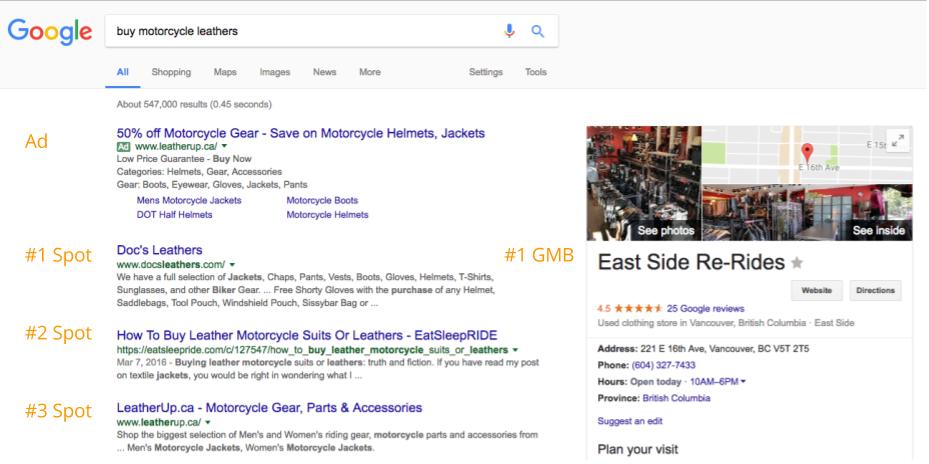The height and width of the screenshot is (464, 929).
Task: Open dropdown arrow next to www.leatherup.ca/ ad URL
Action: pos(225,146)
